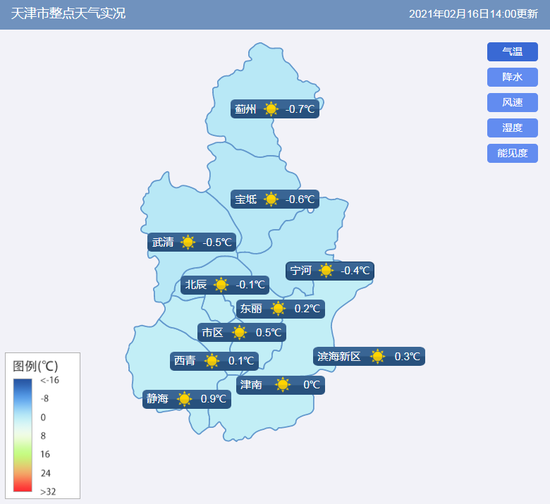Image resolution: width=550 pixels, height=504 pixels.
Task: Switch to the 降水 precipitation view
Action: click(x=512, y=77)
